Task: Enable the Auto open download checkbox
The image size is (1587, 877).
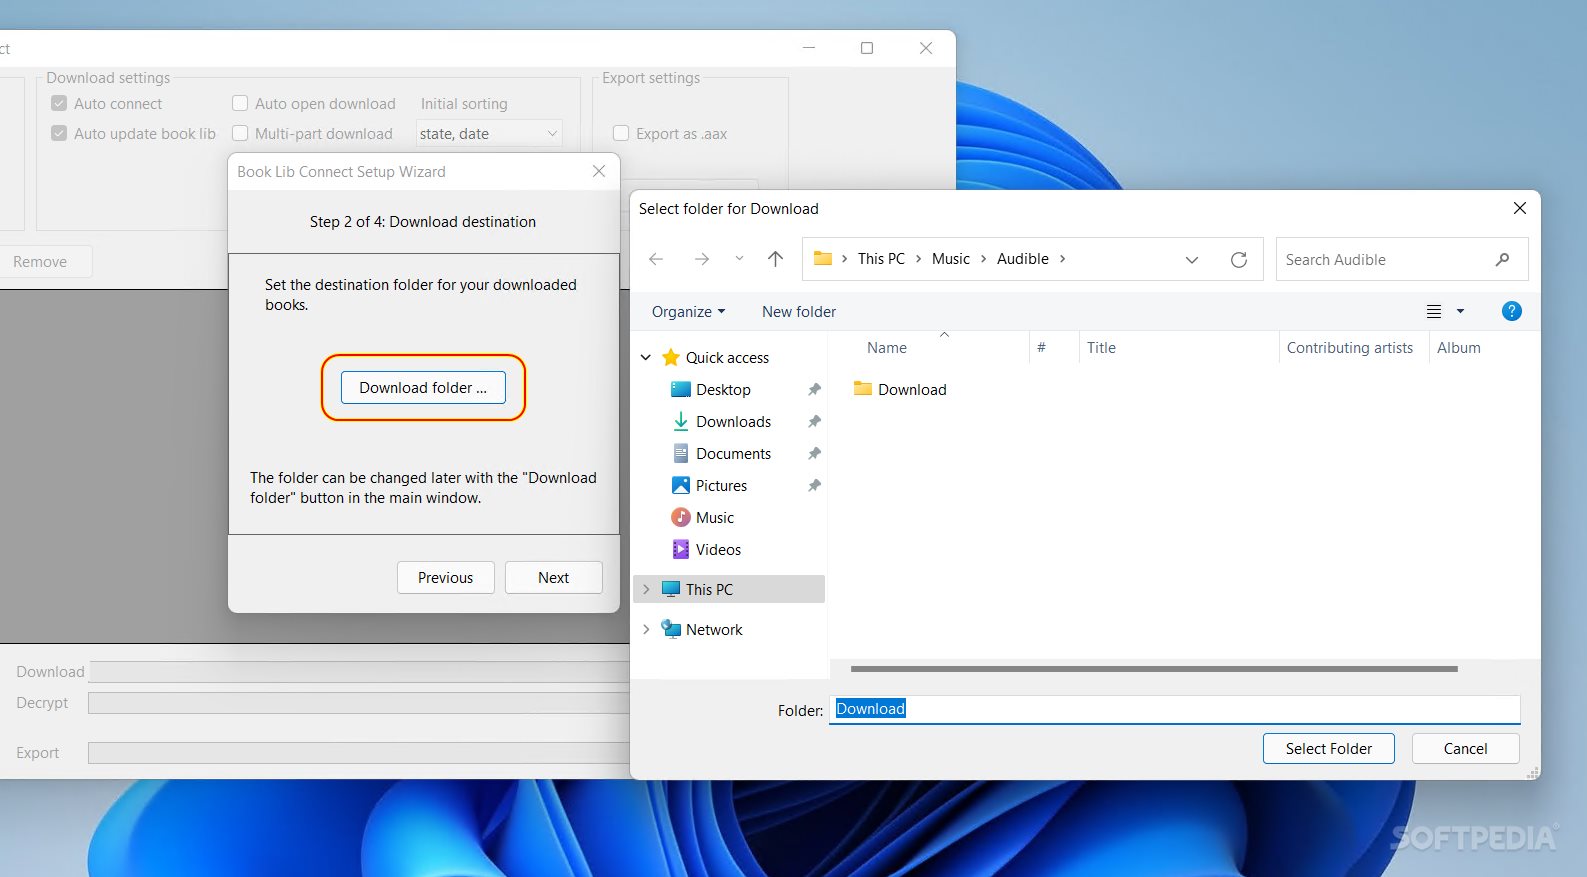Action: [240, 103]
